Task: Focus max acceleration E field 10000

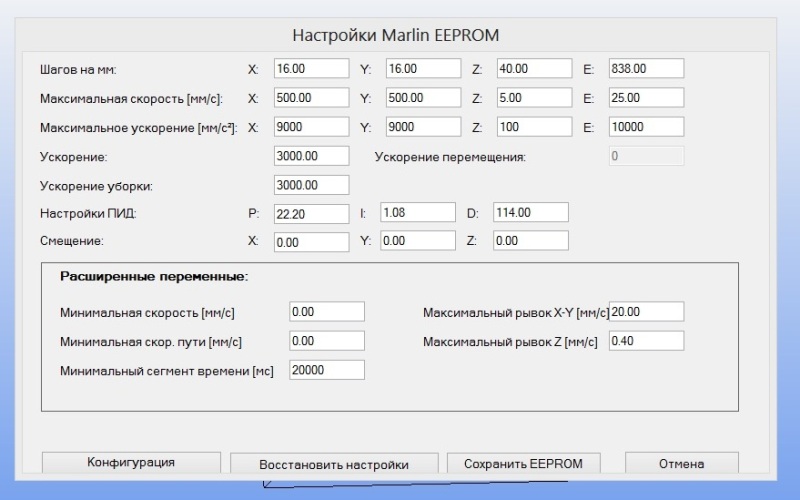Action: click(646, 127)
